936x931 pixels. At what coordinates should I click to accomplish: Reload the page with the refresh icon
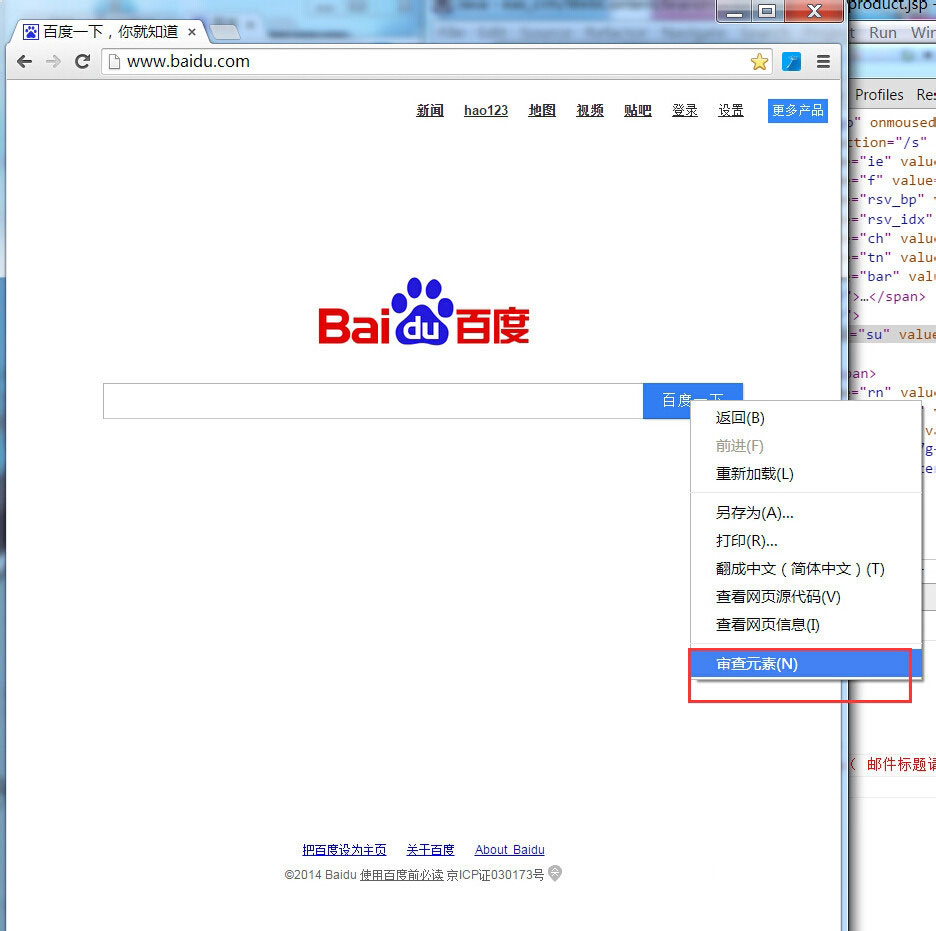82,61
